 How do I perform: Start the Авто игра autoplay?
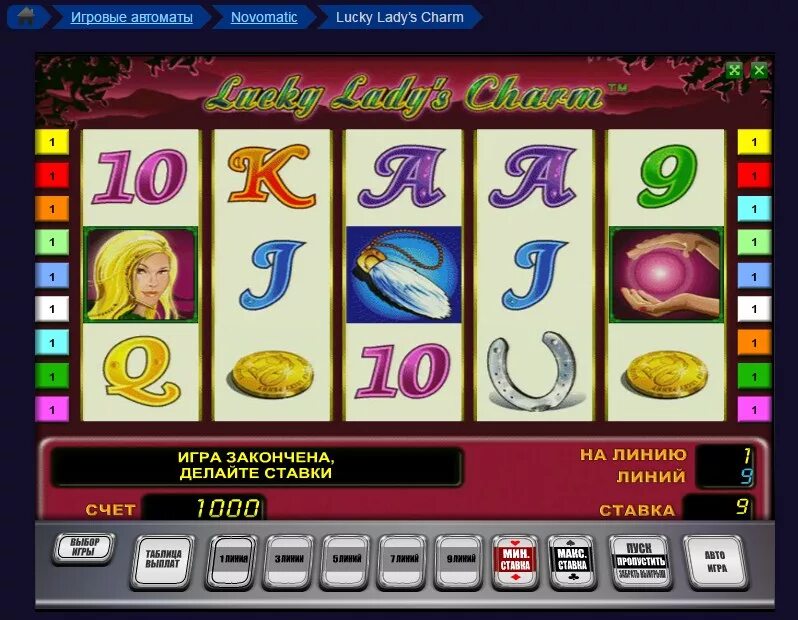(x=716, y=561)
